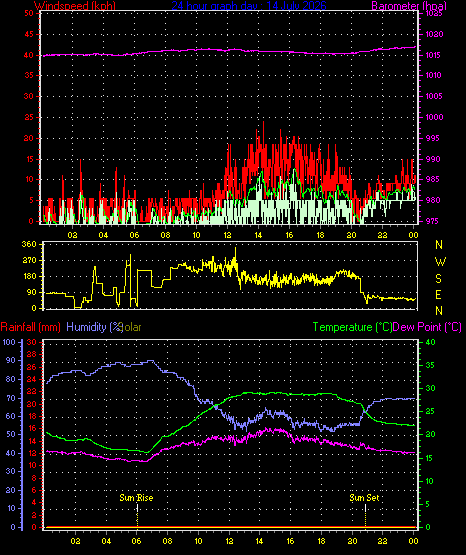
Task: Click the 'Solar' legend label
Action: [x=131, y=327]
